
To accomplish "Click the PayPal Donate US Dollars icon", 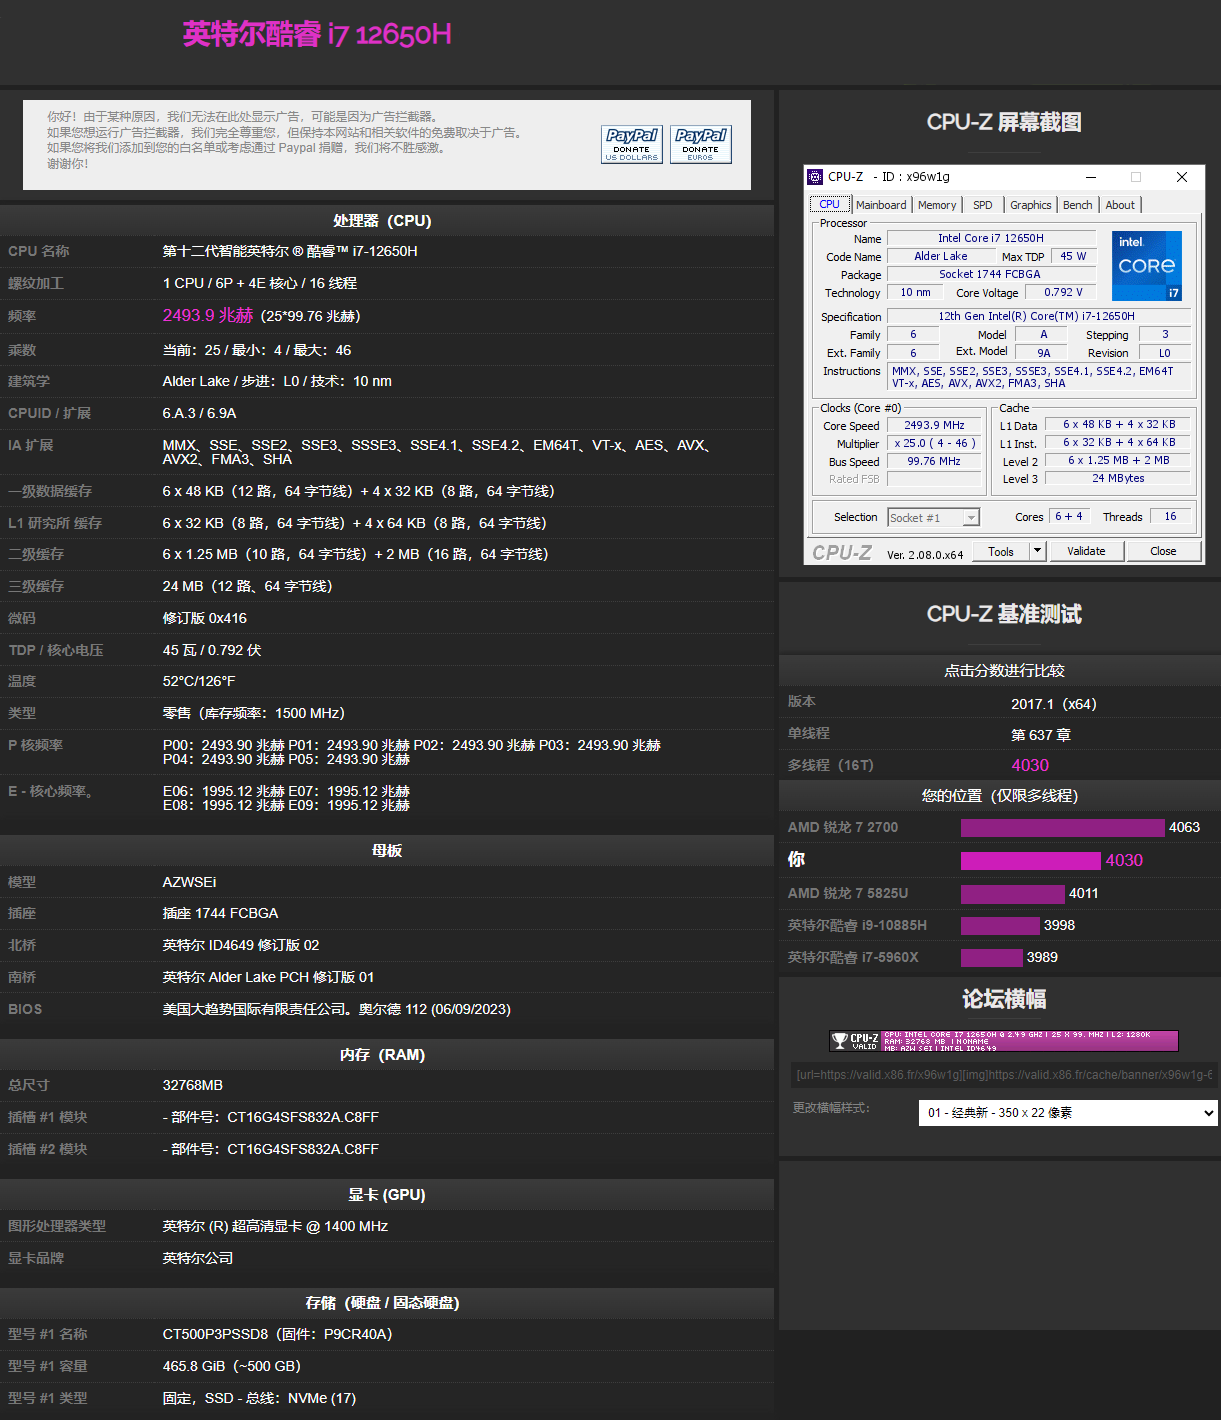I will point(631,144).
